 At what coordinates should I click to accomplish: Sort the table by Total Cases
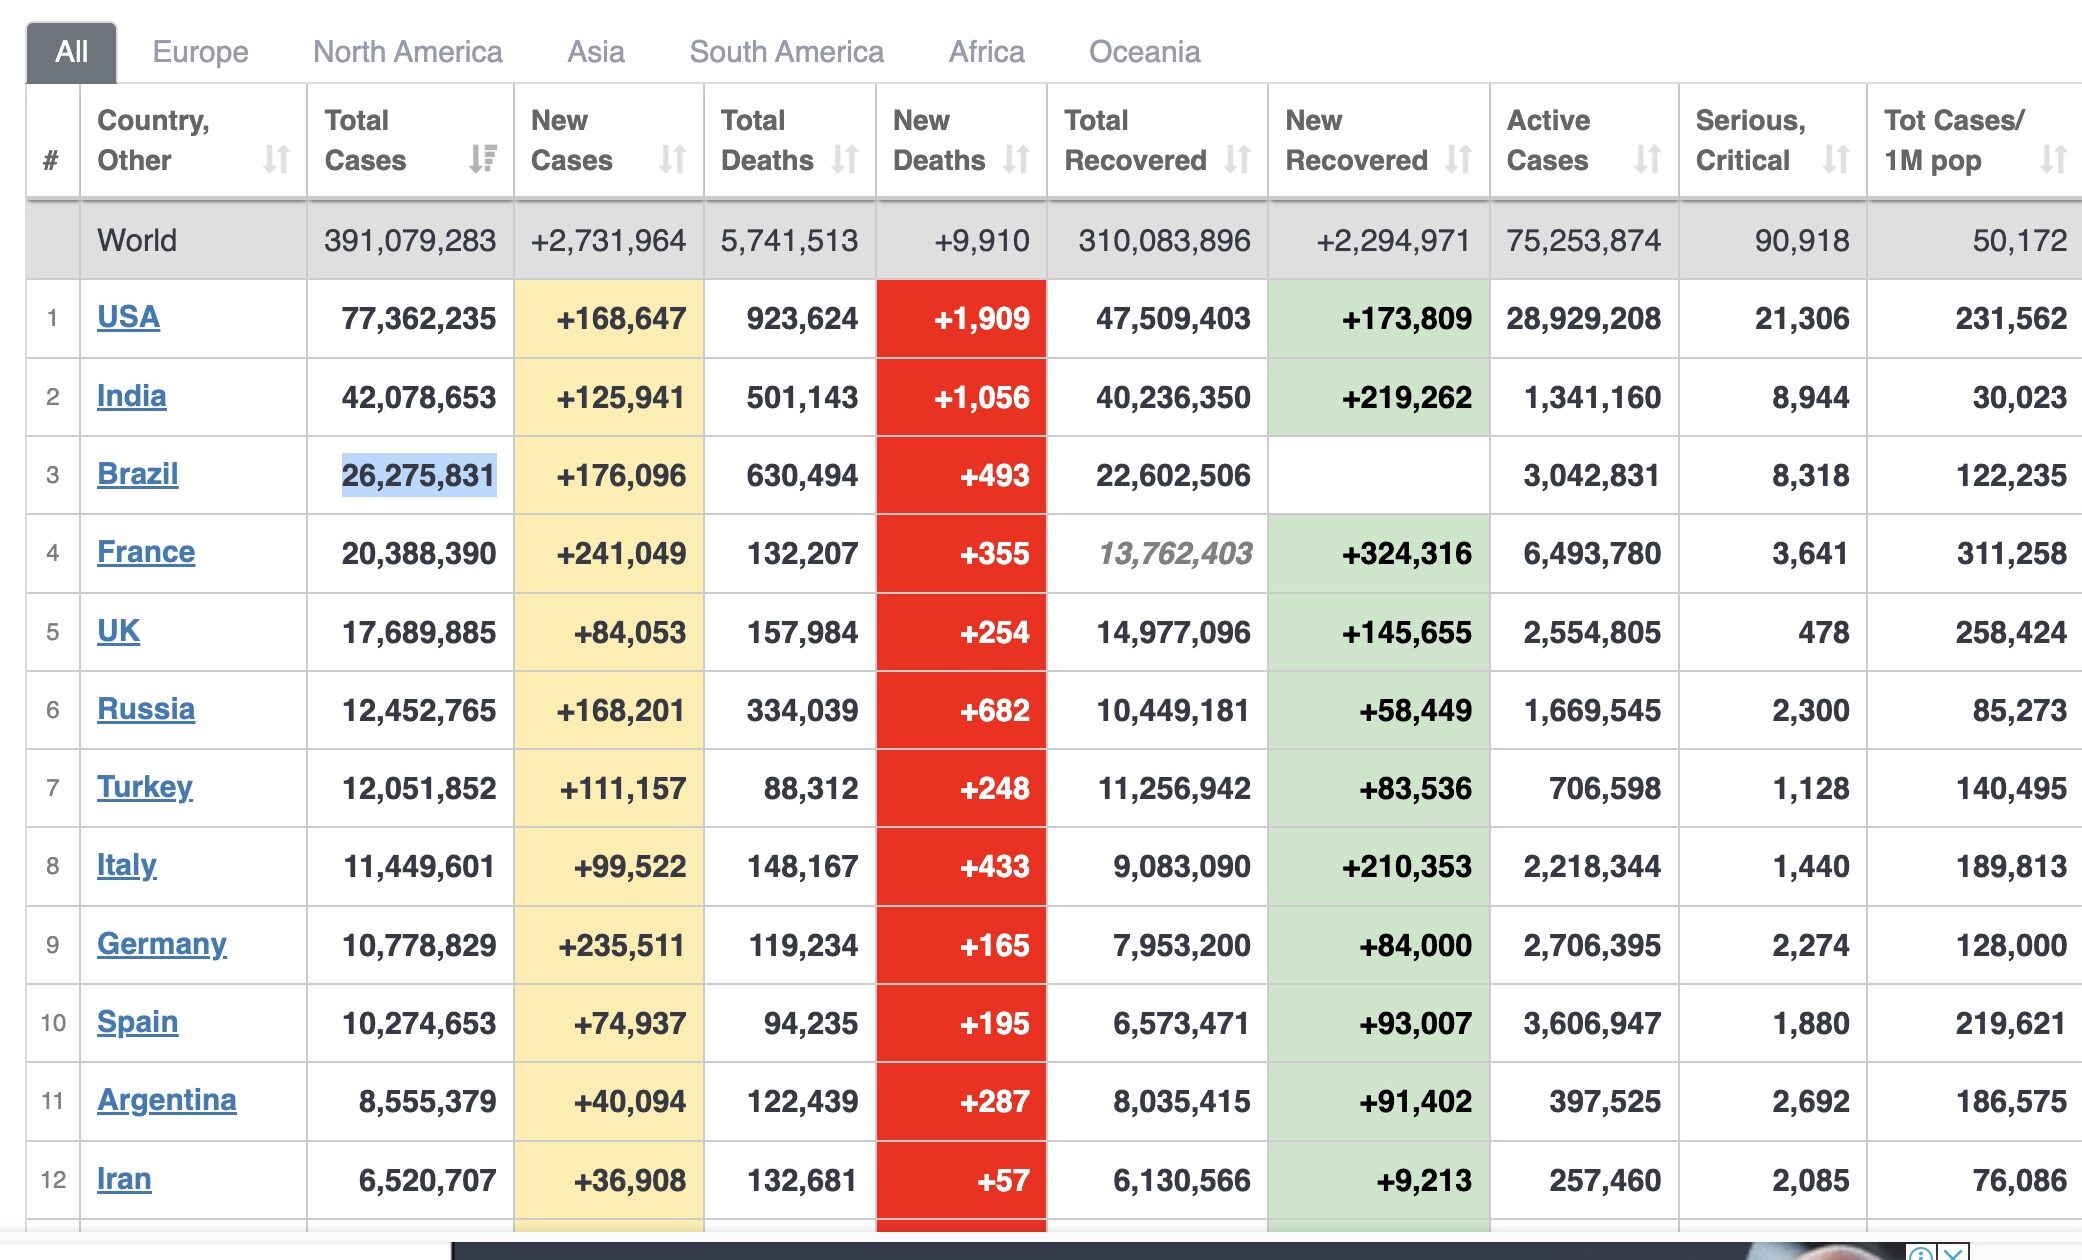tap(482, 158)
